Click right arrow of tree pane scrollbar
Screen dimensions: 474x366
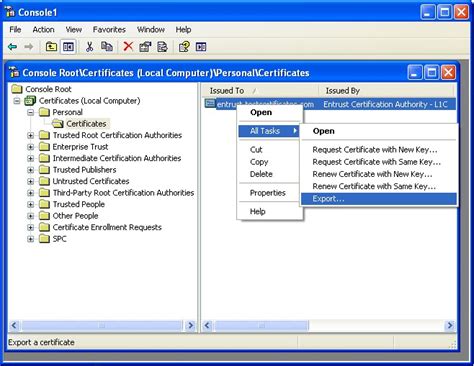(x=191, y=325)
